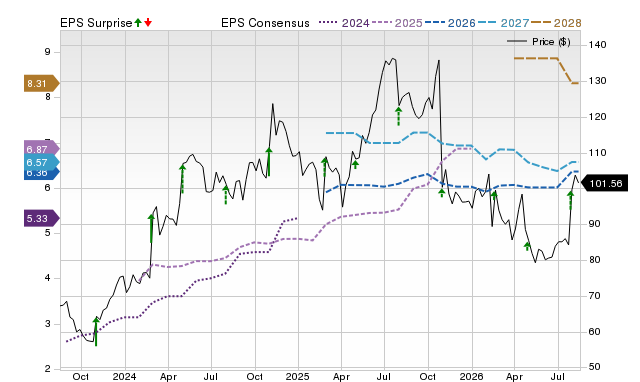Click the 2026 label on the time axis
The width and height of the screenshot is (640, 382).
coord(471,376)
